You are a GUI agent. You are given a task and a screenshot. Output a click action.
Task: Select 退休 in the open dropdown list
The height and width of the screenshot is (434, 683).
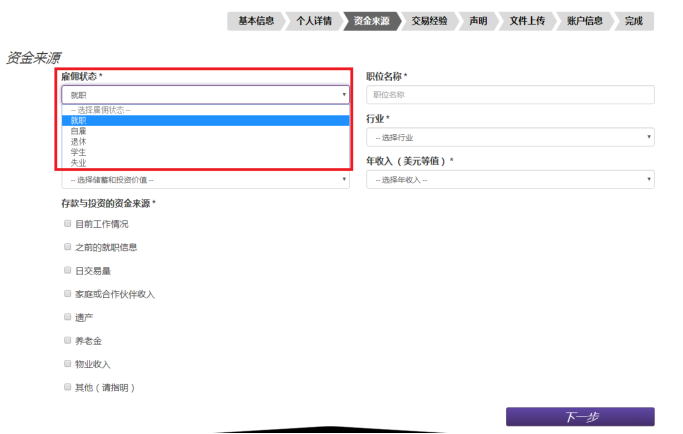click(x=80, y=141)
